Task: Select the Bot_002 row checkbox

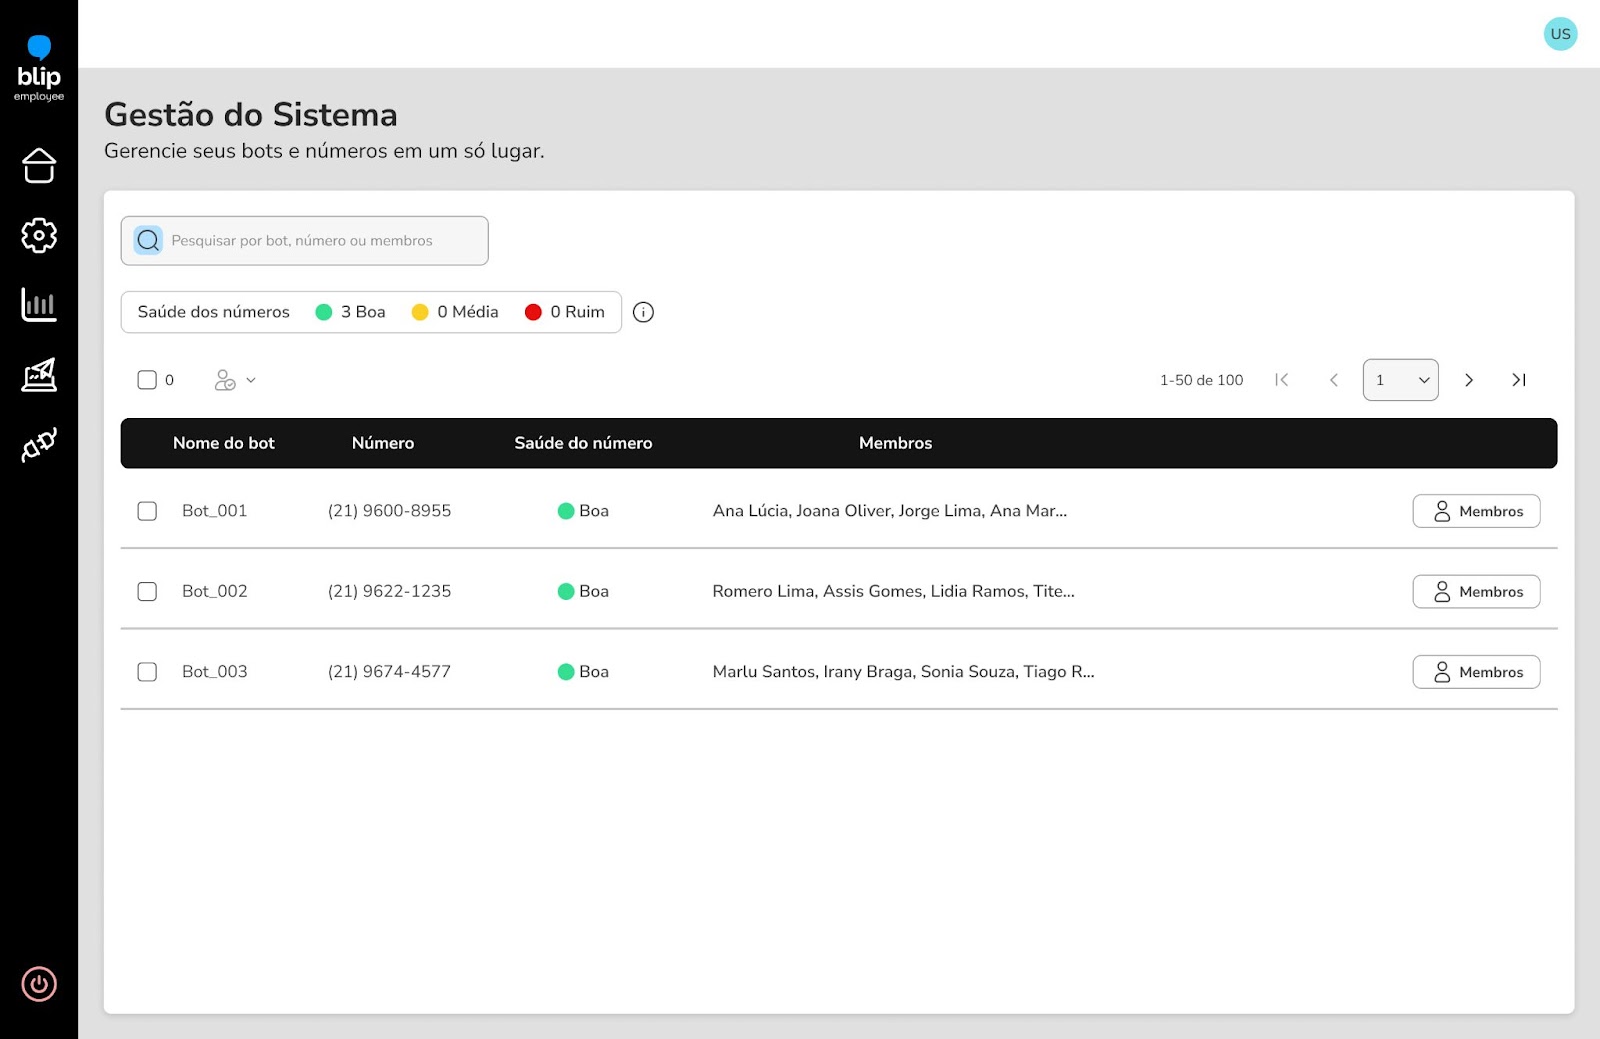Action: coord(147,591)
